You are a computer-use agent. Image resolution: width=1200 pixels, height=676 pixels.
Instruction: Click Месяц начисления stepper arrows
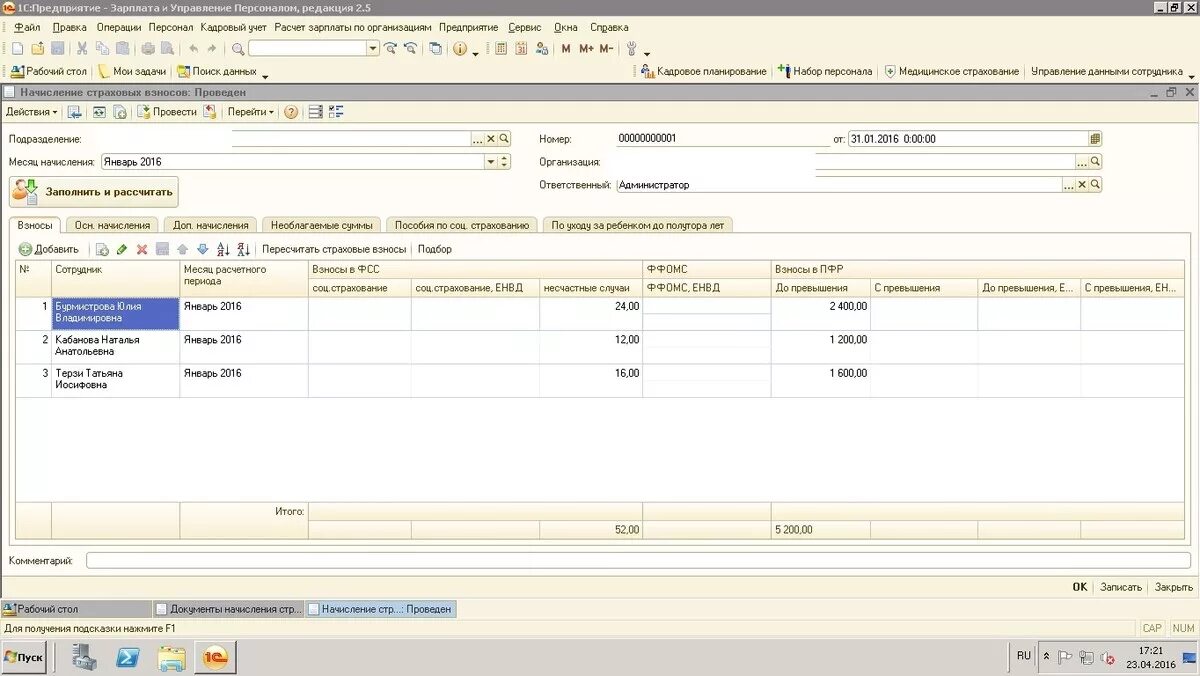tap(505, 161)
